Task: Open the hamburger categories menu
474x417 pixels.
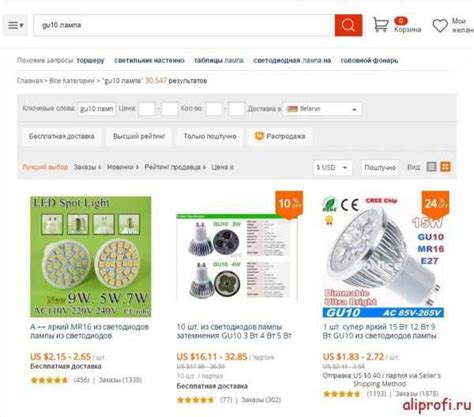Action: click(15, 25)
